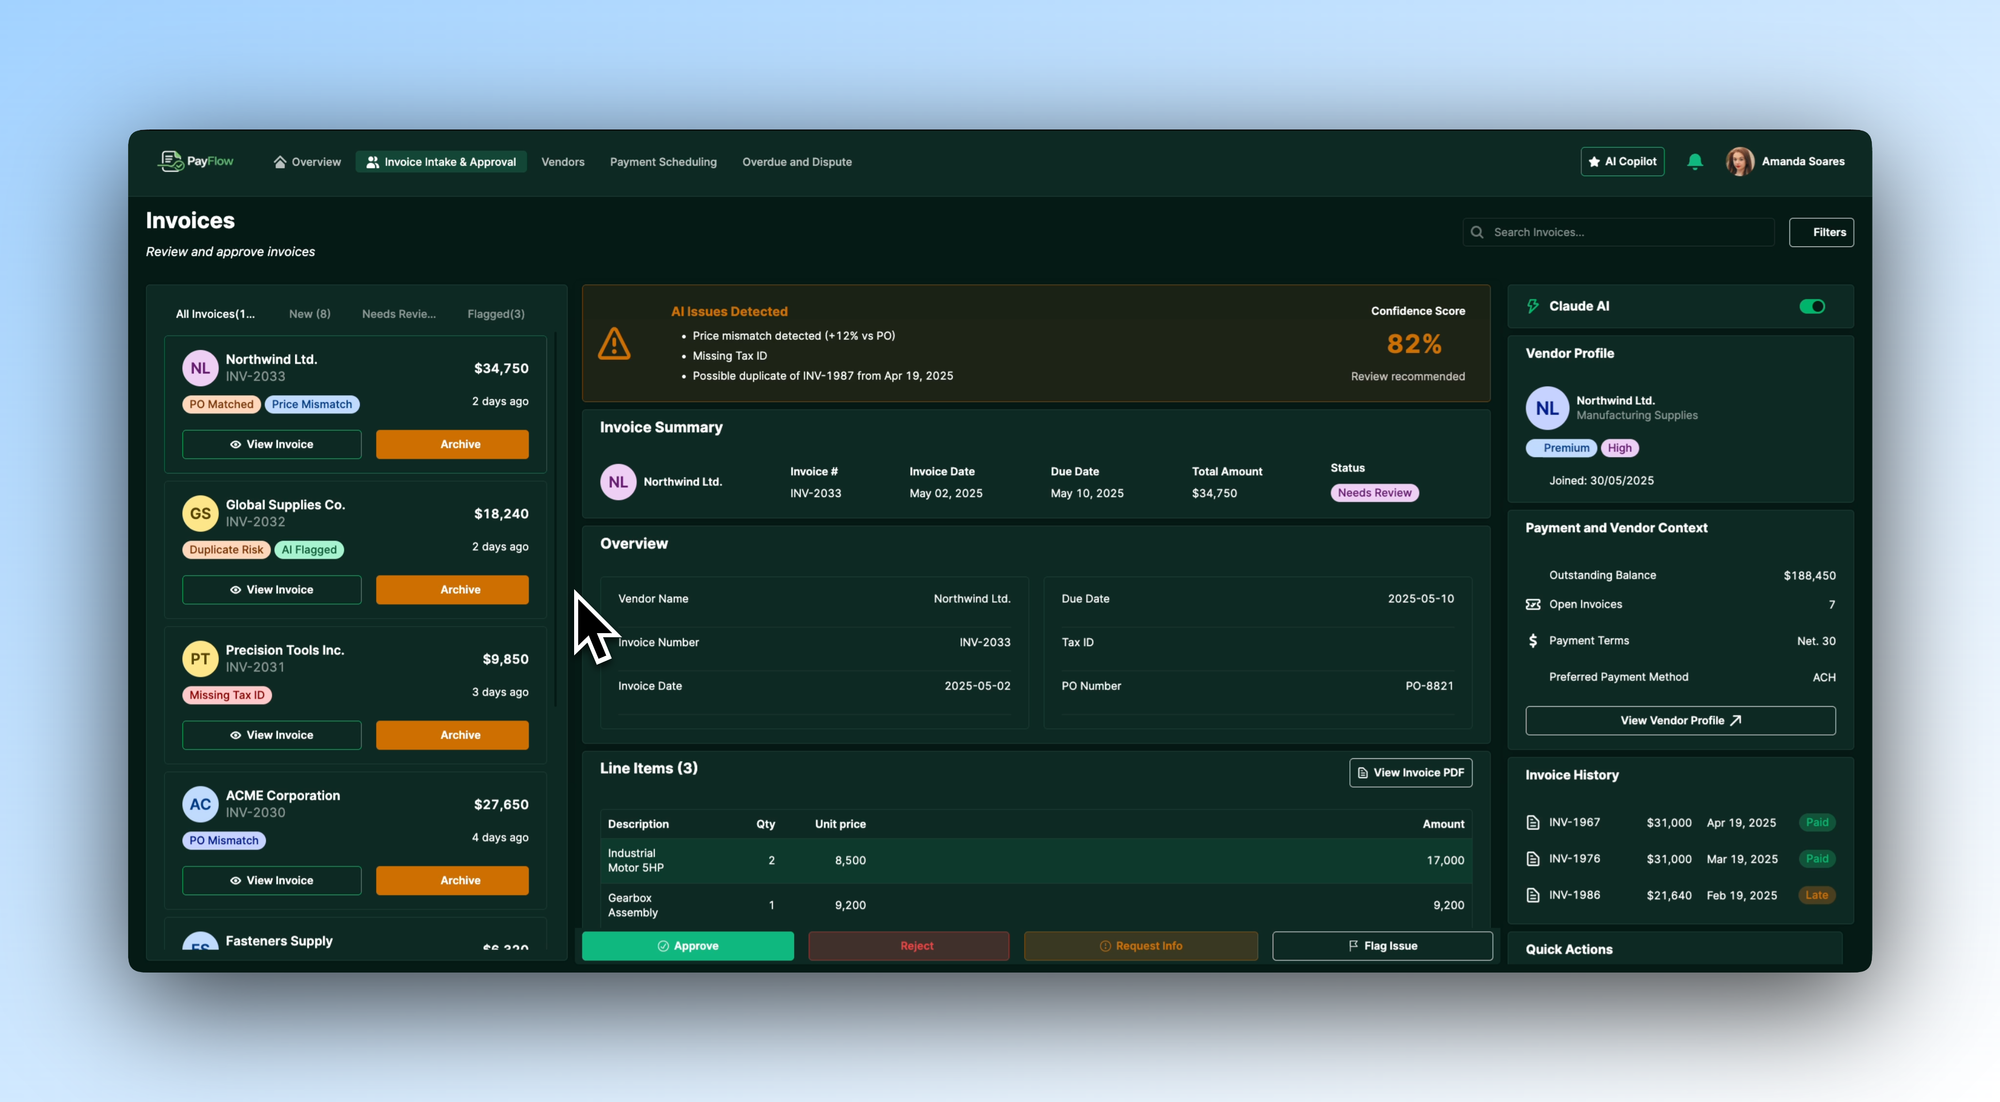Click the Industrial Motor 5HP line item
2000x1102 pixels.
[x=1036, y=861]
